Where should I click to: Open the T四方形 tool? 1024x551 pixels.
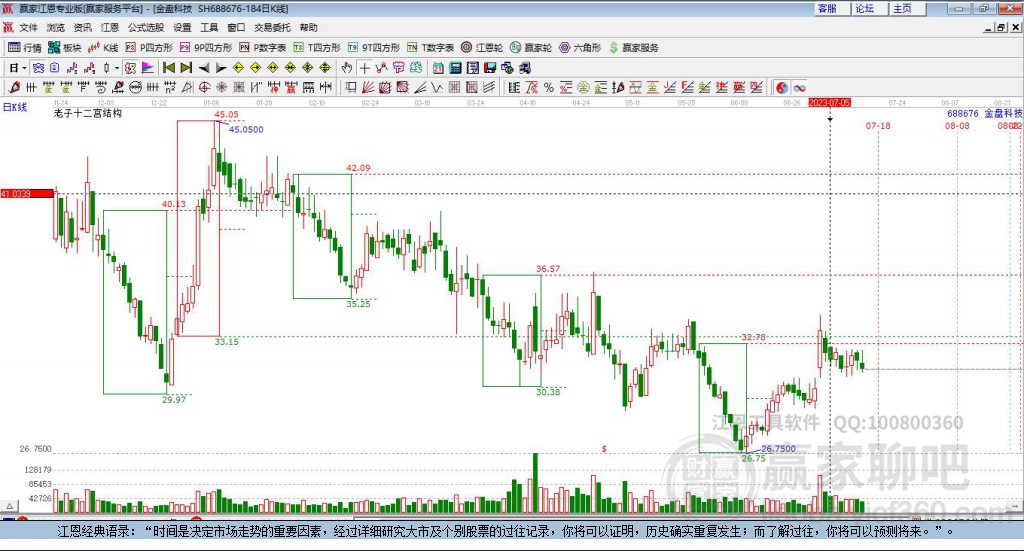317,48
